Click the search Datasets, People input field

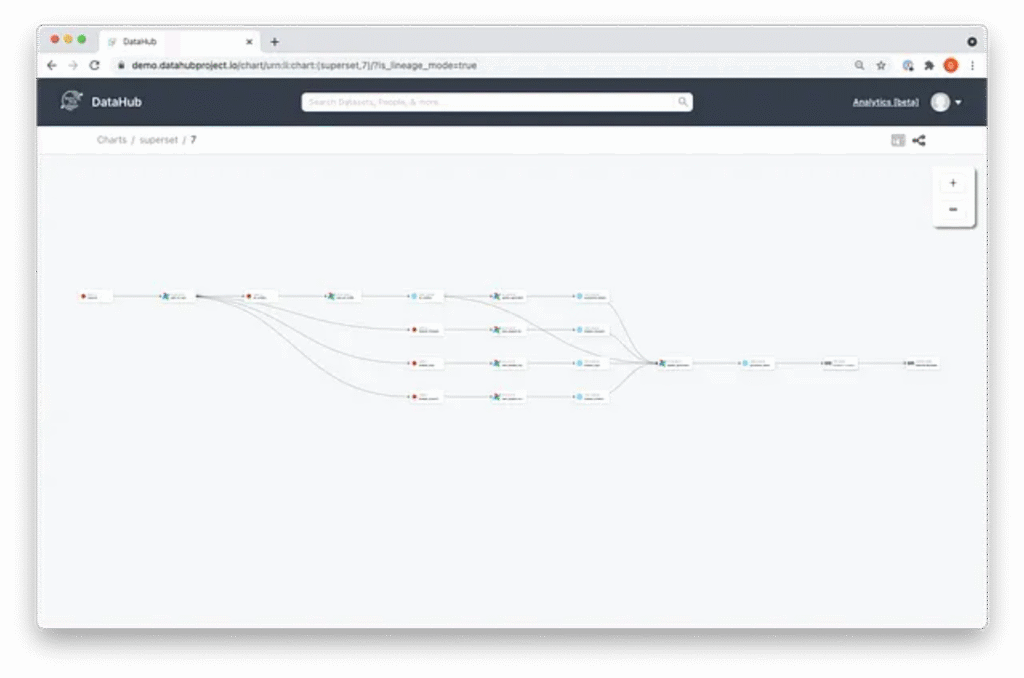(497, 101)
